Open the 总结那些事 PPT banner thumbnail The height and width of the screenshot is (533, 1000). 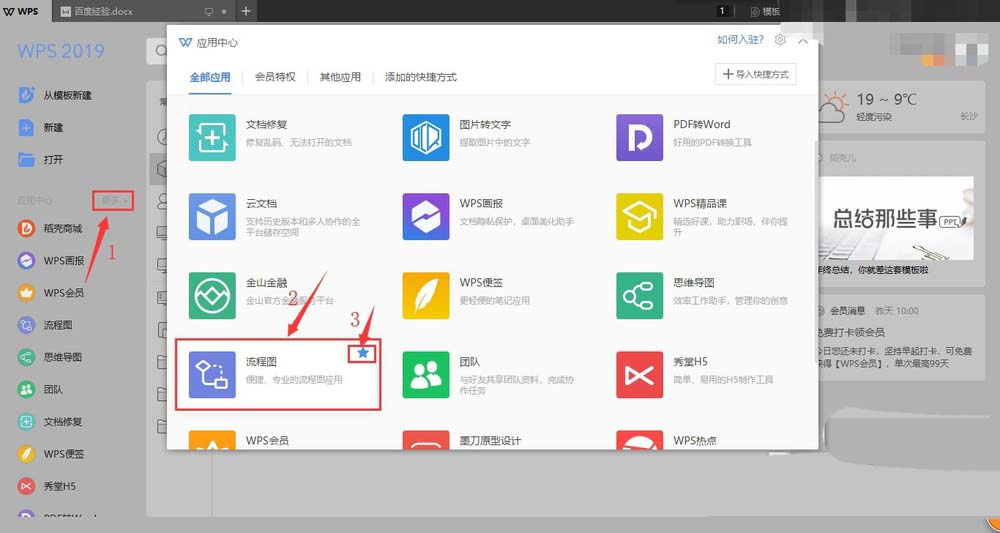pyautogui.click(x=896, y=219)
